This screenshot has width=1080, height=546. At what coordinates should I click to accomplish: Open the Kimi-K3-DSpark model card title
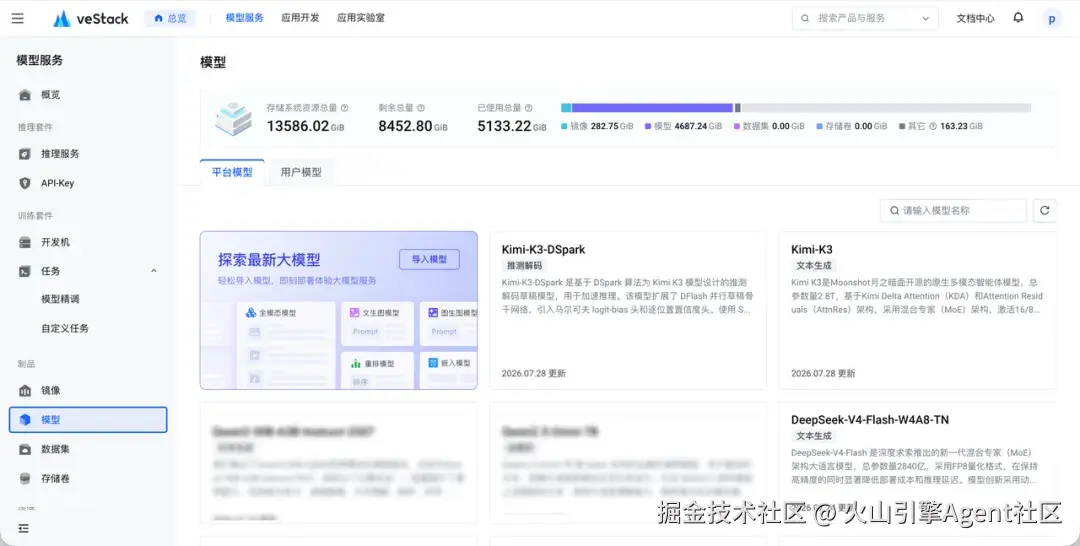click(543, 249)
